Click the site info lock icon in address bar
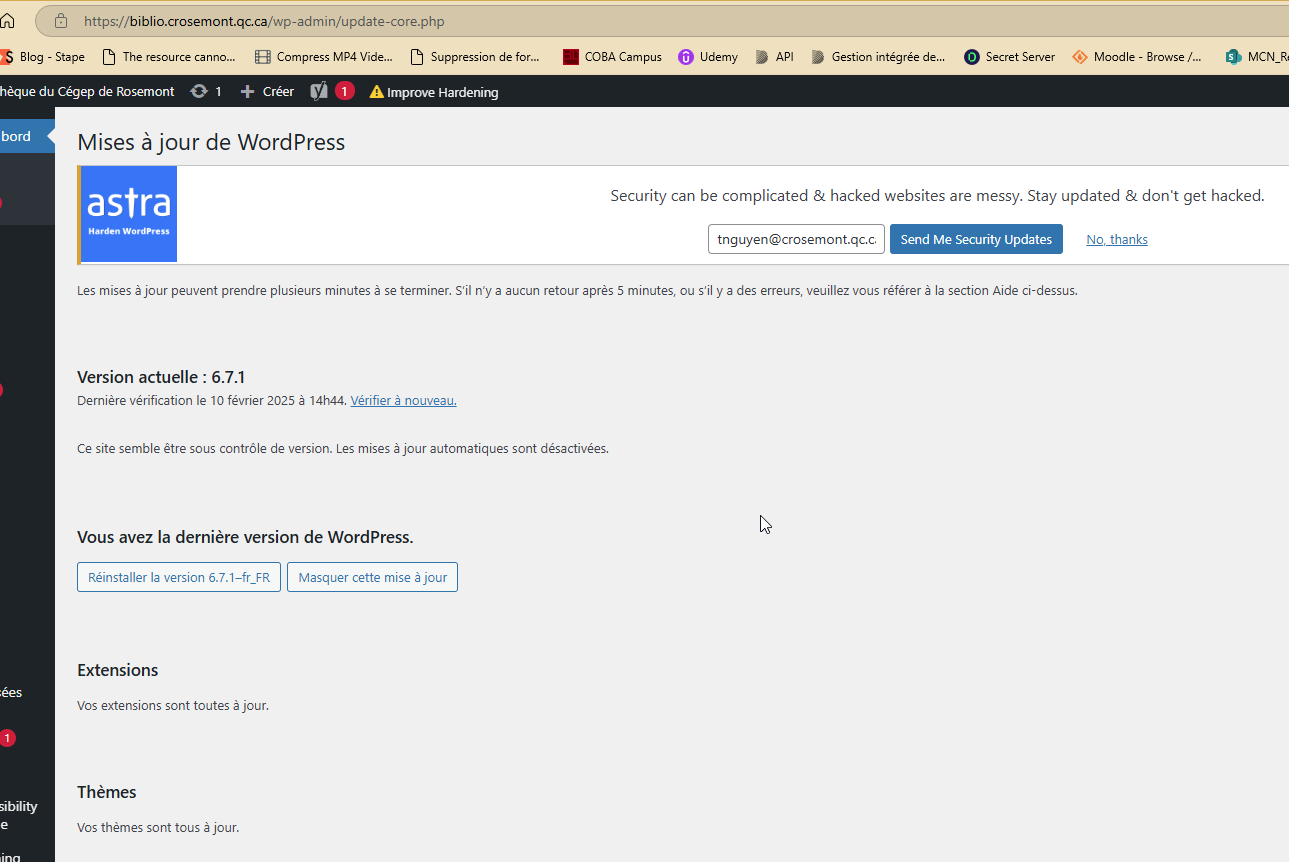 coord(60,21)
